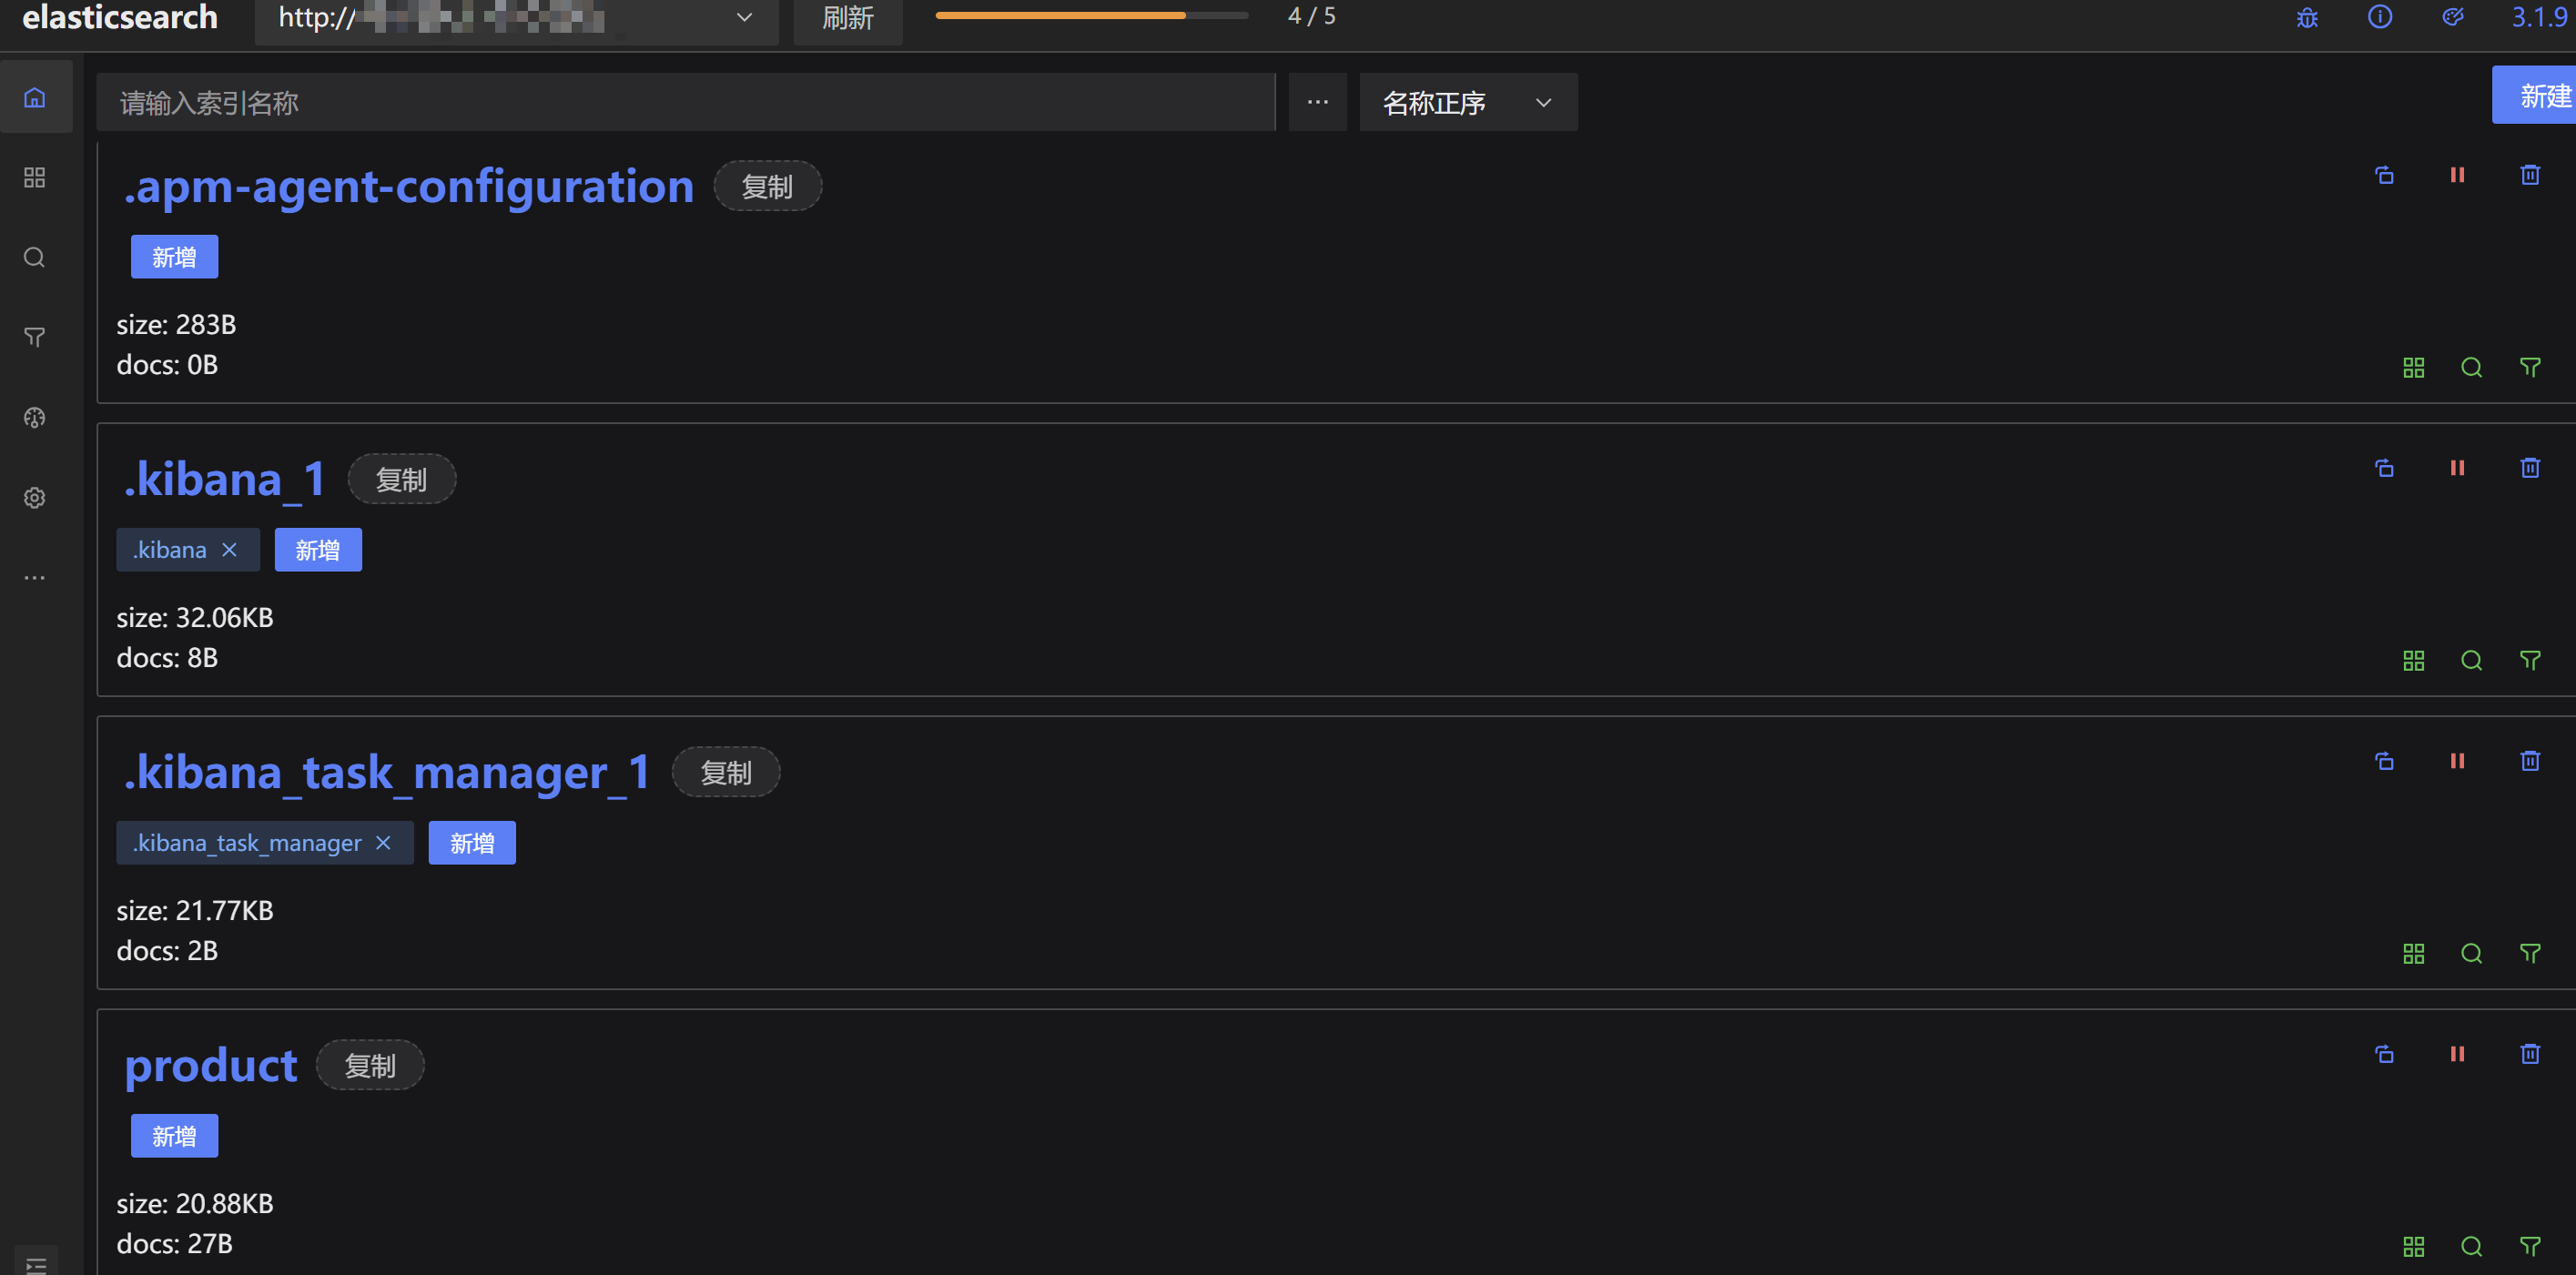This screenshot has width=2576, height=1275.
Task: Click the 新建 create index button
Action: click(2534, 96)
